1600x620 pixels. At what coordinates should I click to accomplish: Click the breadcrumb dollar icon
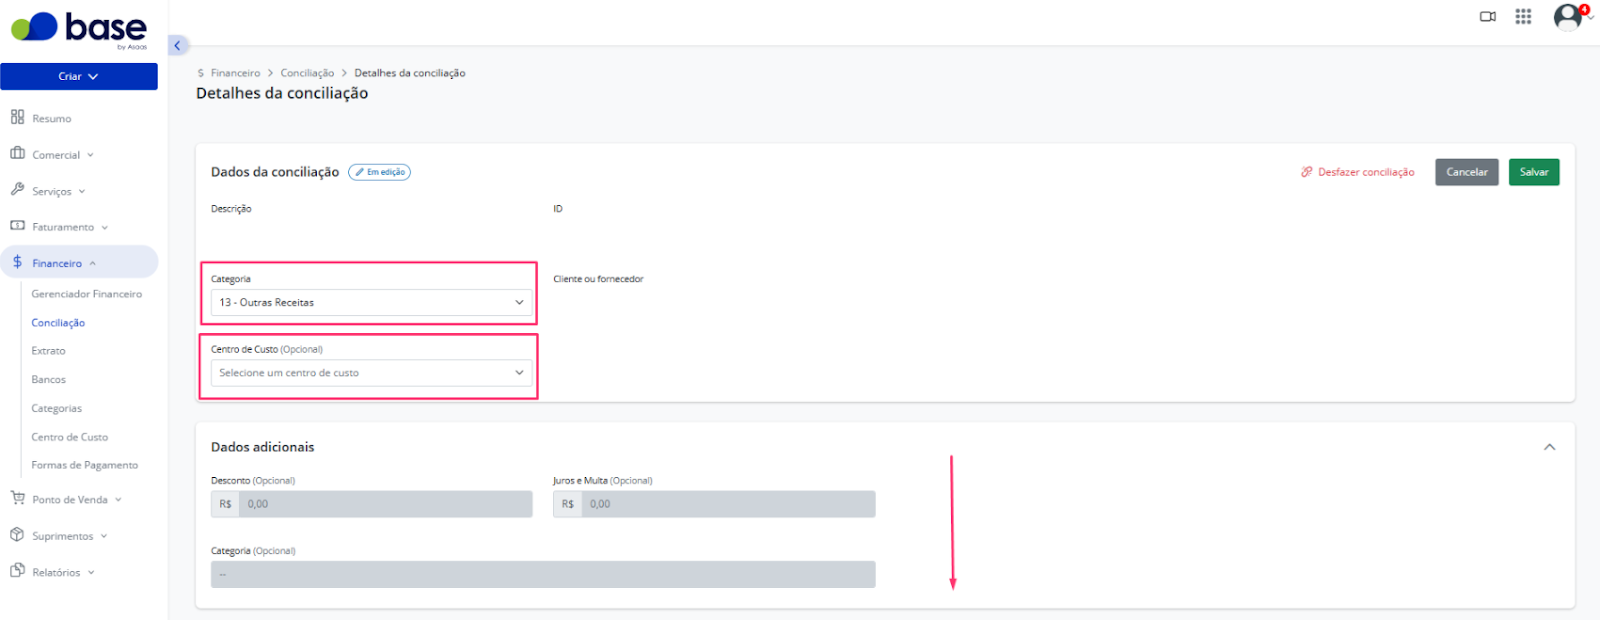201,73
